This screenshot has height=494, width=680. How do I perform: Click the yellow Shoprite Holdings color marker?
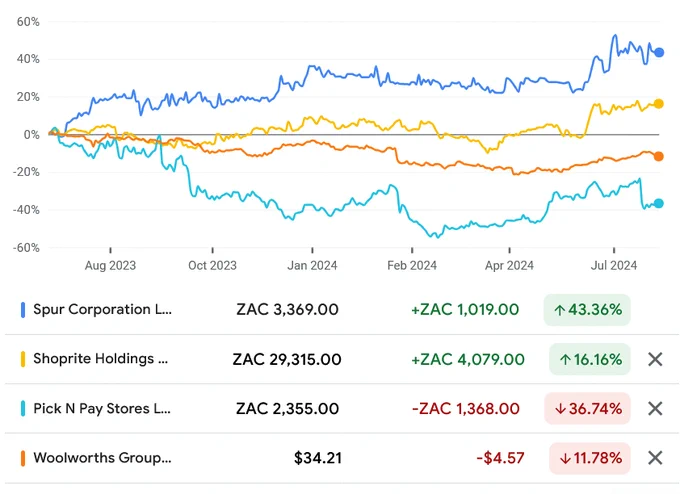pos(23,359)
